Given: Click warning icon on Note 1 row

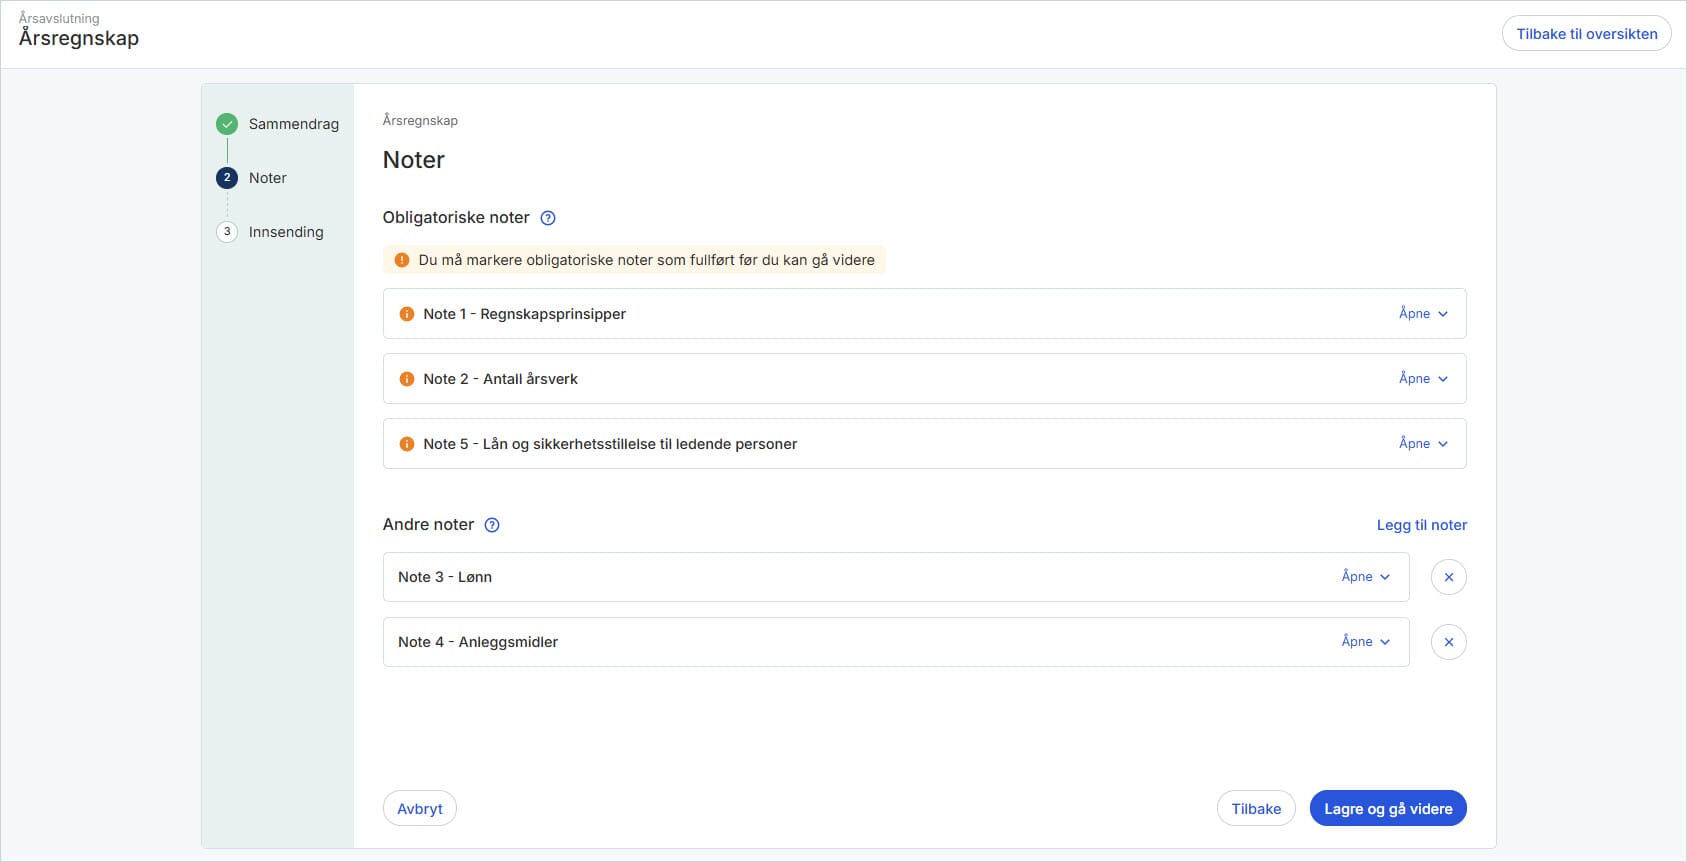Looking at the screenshot, I should (407, 314).
